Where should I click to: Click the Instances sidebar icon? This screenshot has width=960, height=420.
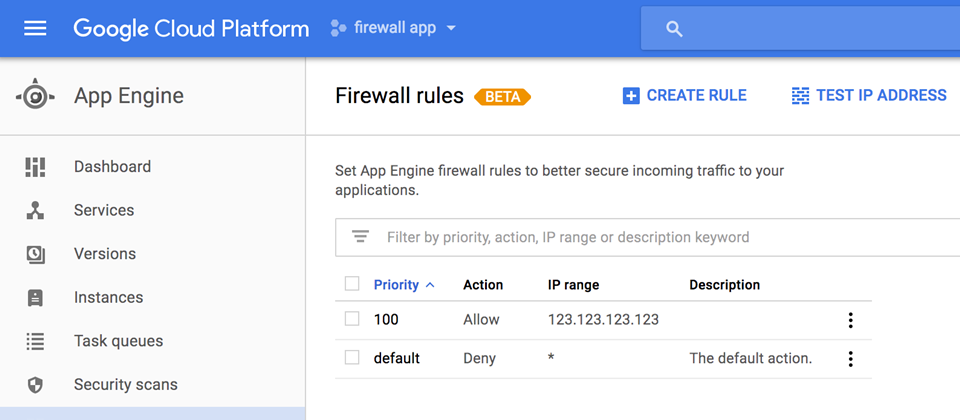pyautogui.click(x=36, y=298)
